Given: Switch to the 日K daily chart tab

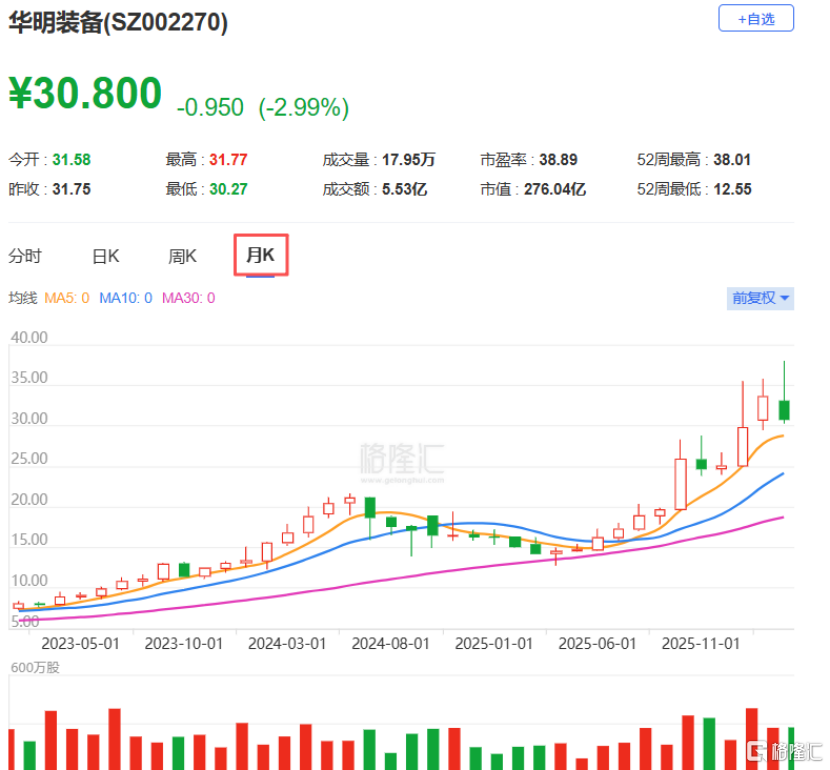Looking at the screenshot, I should coord(104,255).
